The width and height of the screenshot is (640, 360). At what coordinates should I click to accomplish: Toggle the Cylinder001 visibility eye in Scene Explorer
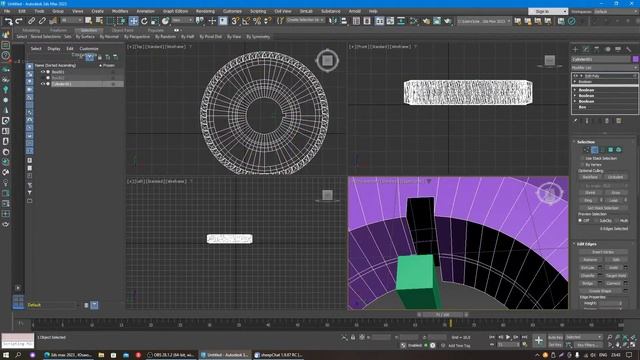(42, 84)
